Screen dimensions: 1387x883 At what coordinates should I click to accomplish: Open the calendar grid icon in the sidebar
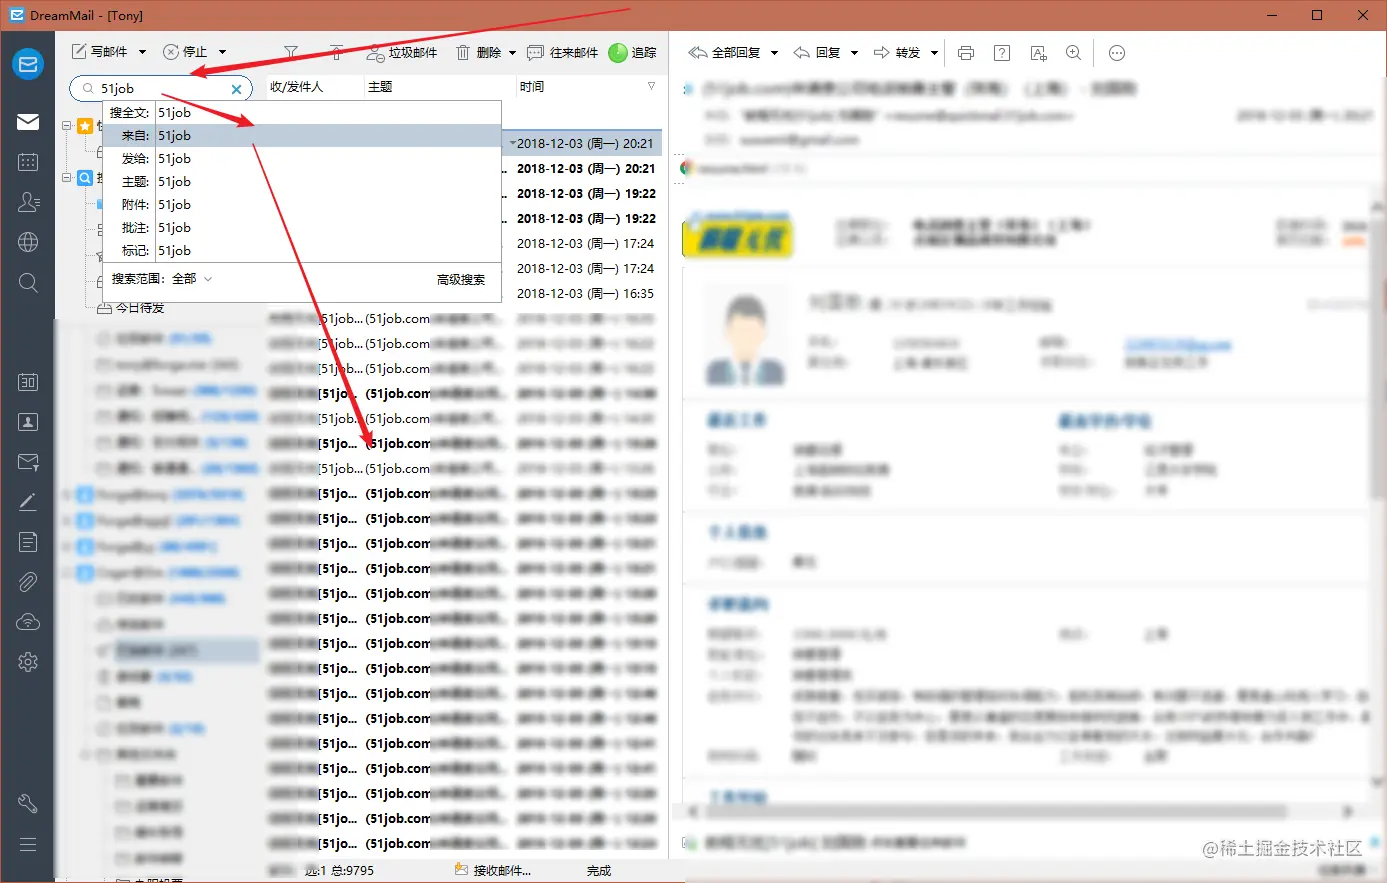click(28, 162)
